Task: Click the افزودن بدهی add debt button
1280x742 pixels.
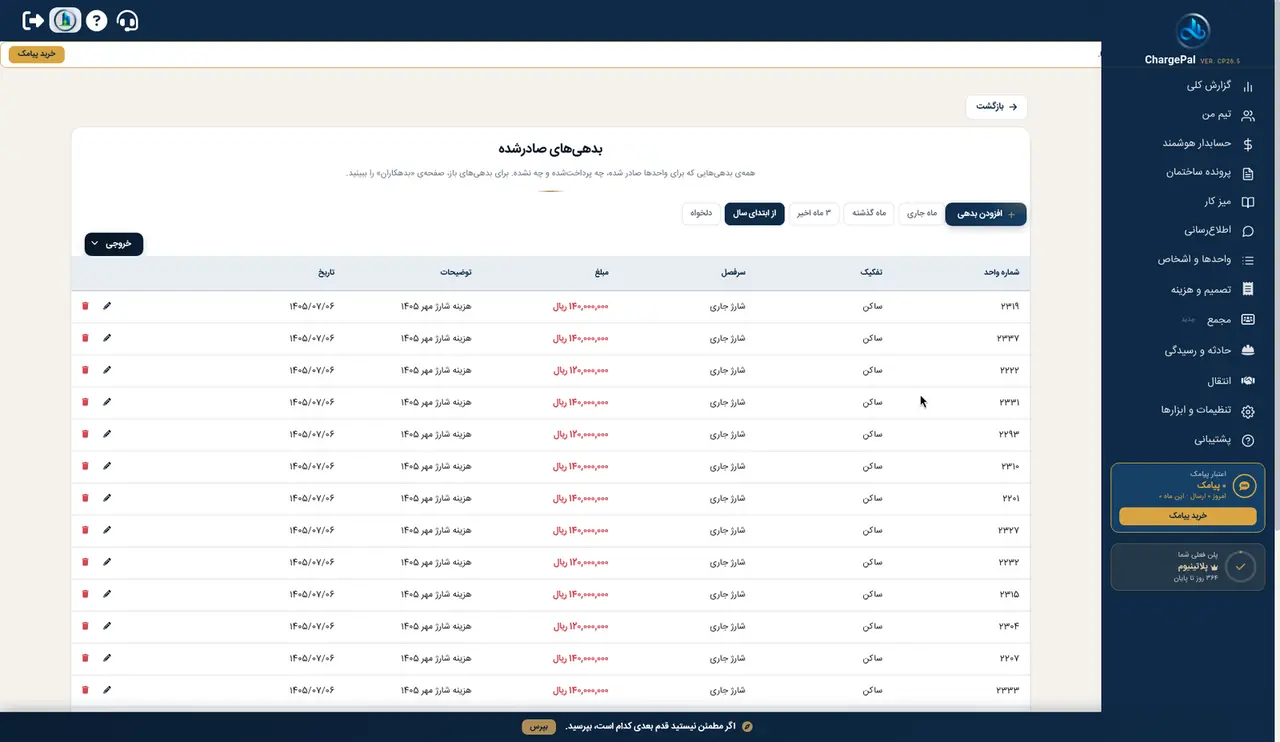Action: [x=986, y=214]
